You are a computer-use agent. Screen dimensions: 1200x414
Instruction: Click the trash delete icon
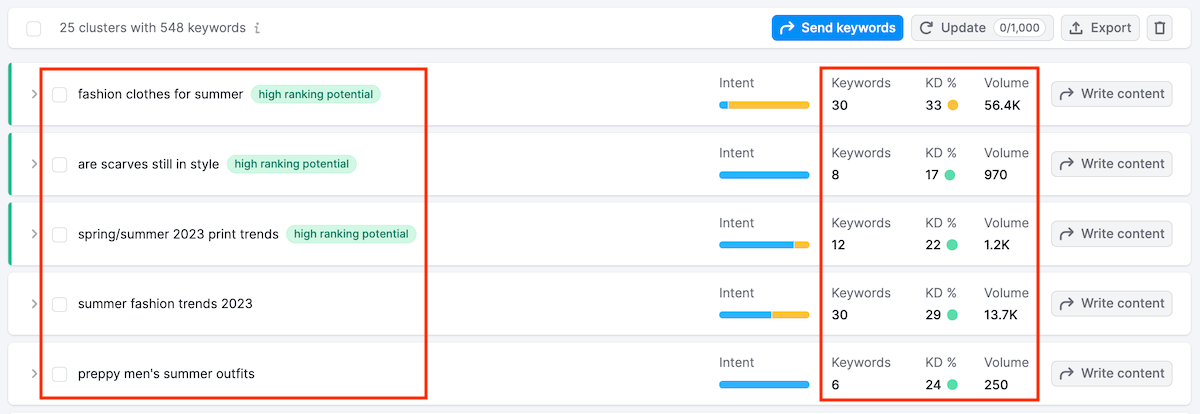click(1160, 28)
